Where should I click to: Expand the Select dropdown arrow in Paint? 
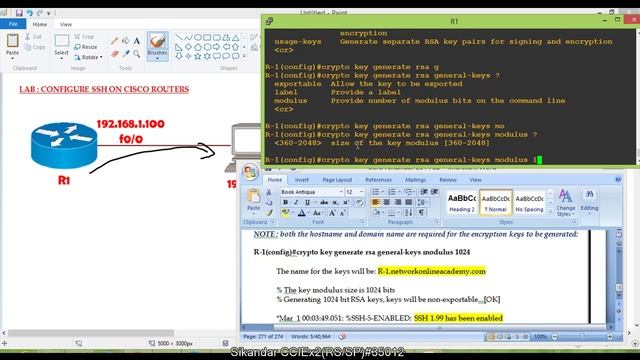[62, 58]
